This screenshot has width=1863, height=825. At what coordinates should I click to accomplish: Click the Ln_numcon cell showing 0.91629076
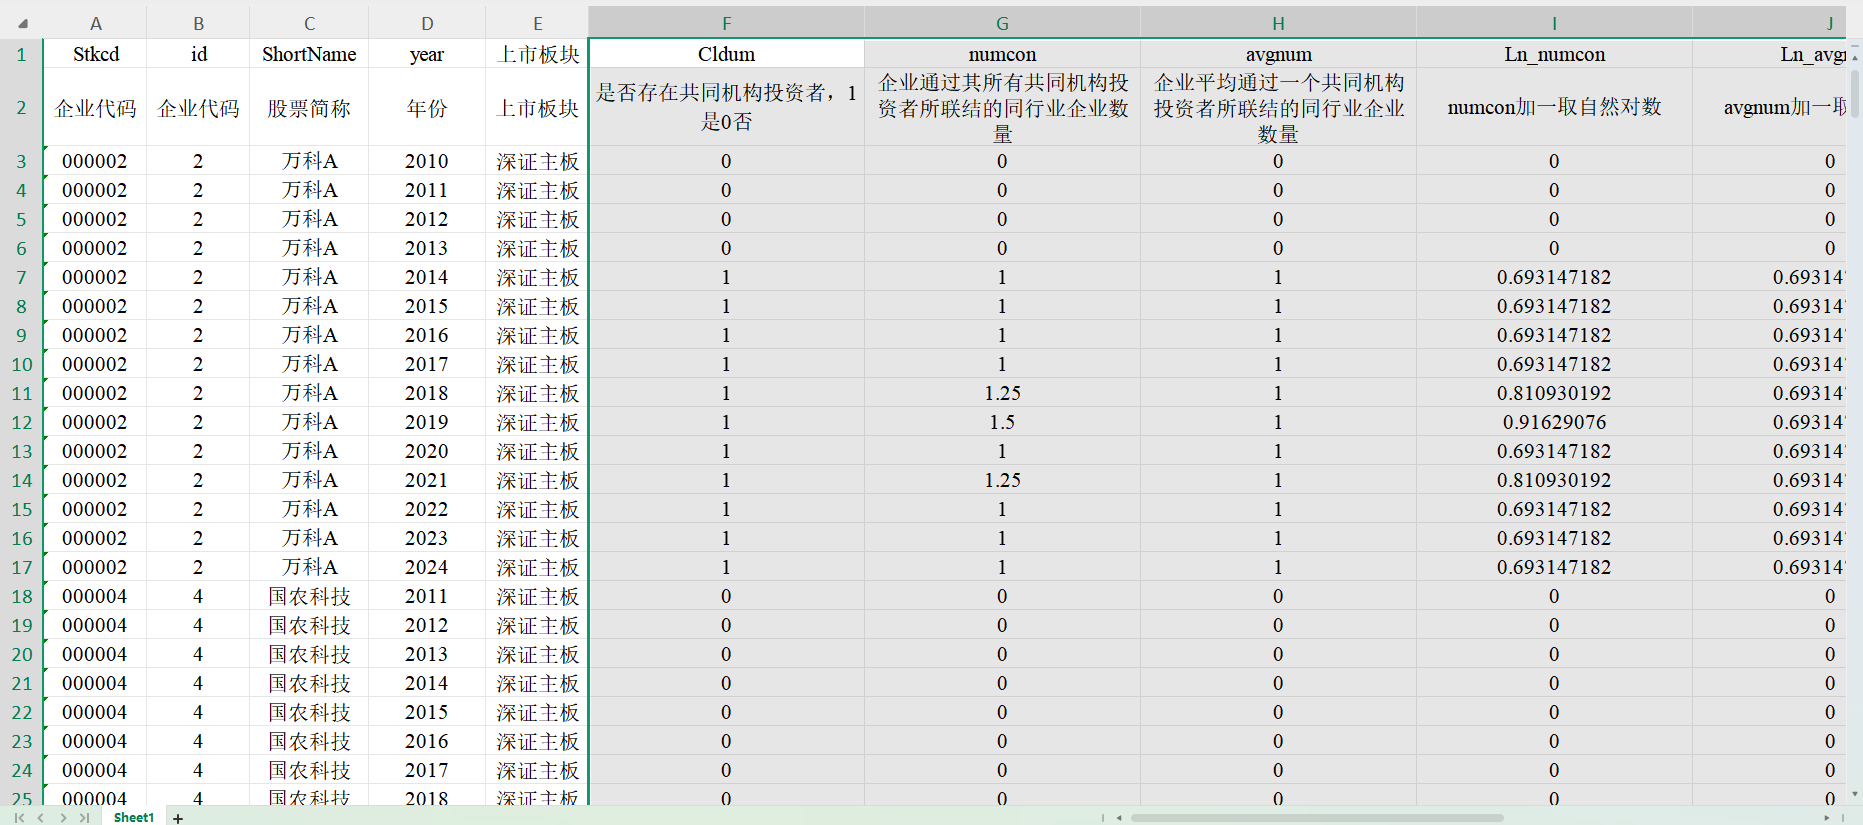pos(1554,423)
